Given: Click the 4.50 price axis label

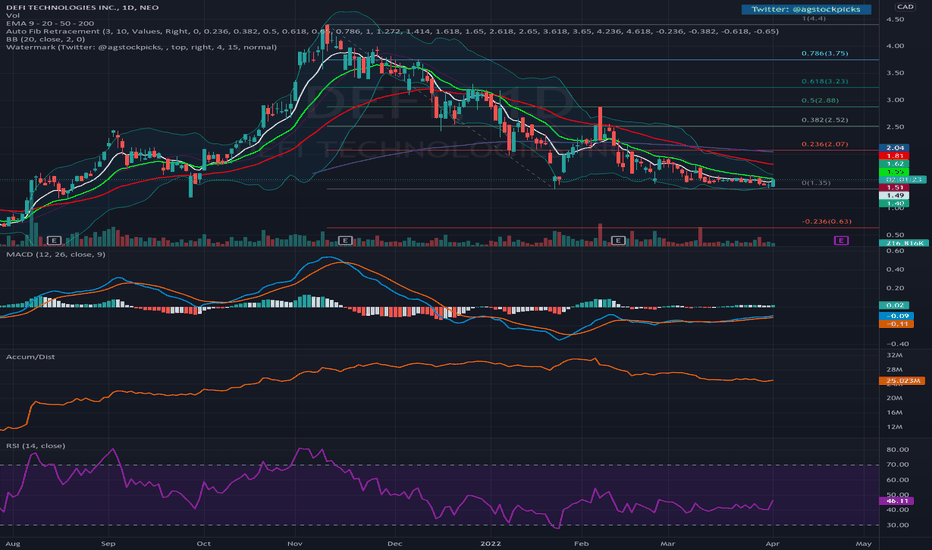Looking at the screenshot, I should [x=895, y=19].
